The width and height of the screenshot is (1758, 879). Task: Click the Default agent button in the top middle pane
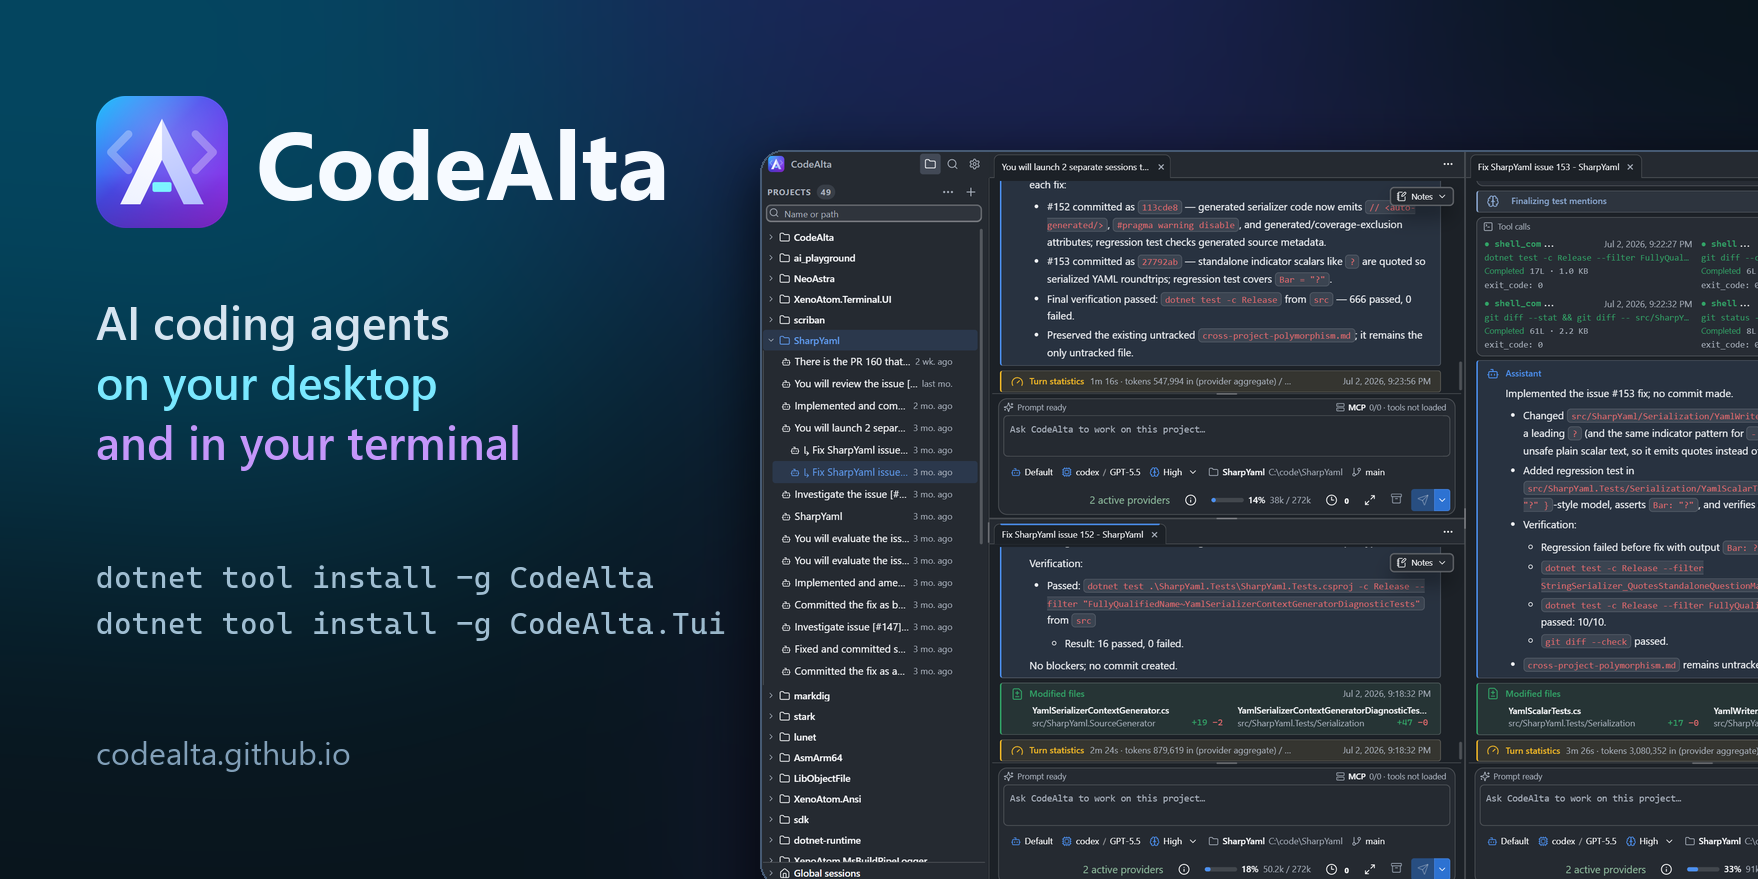[1031, 472]
